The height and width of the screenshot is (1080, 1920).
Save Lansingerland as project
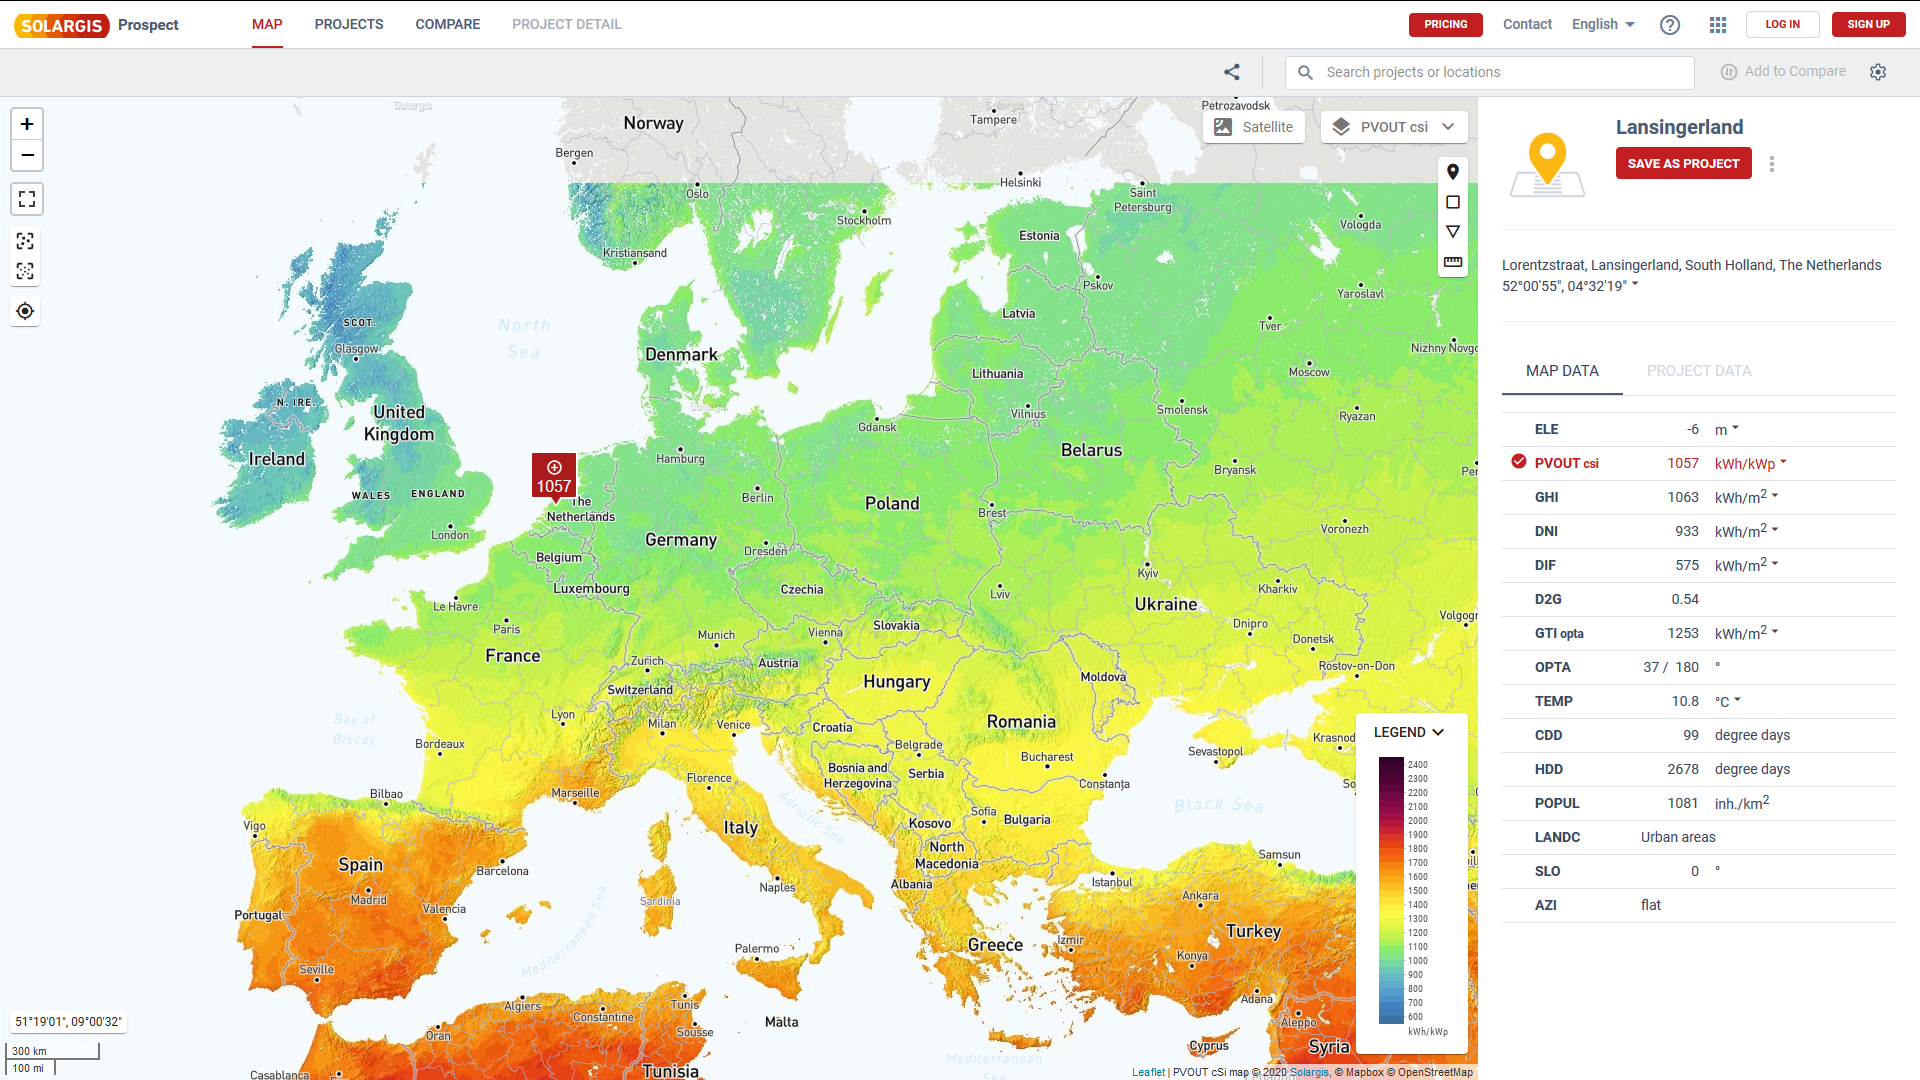click(1683, 164)
